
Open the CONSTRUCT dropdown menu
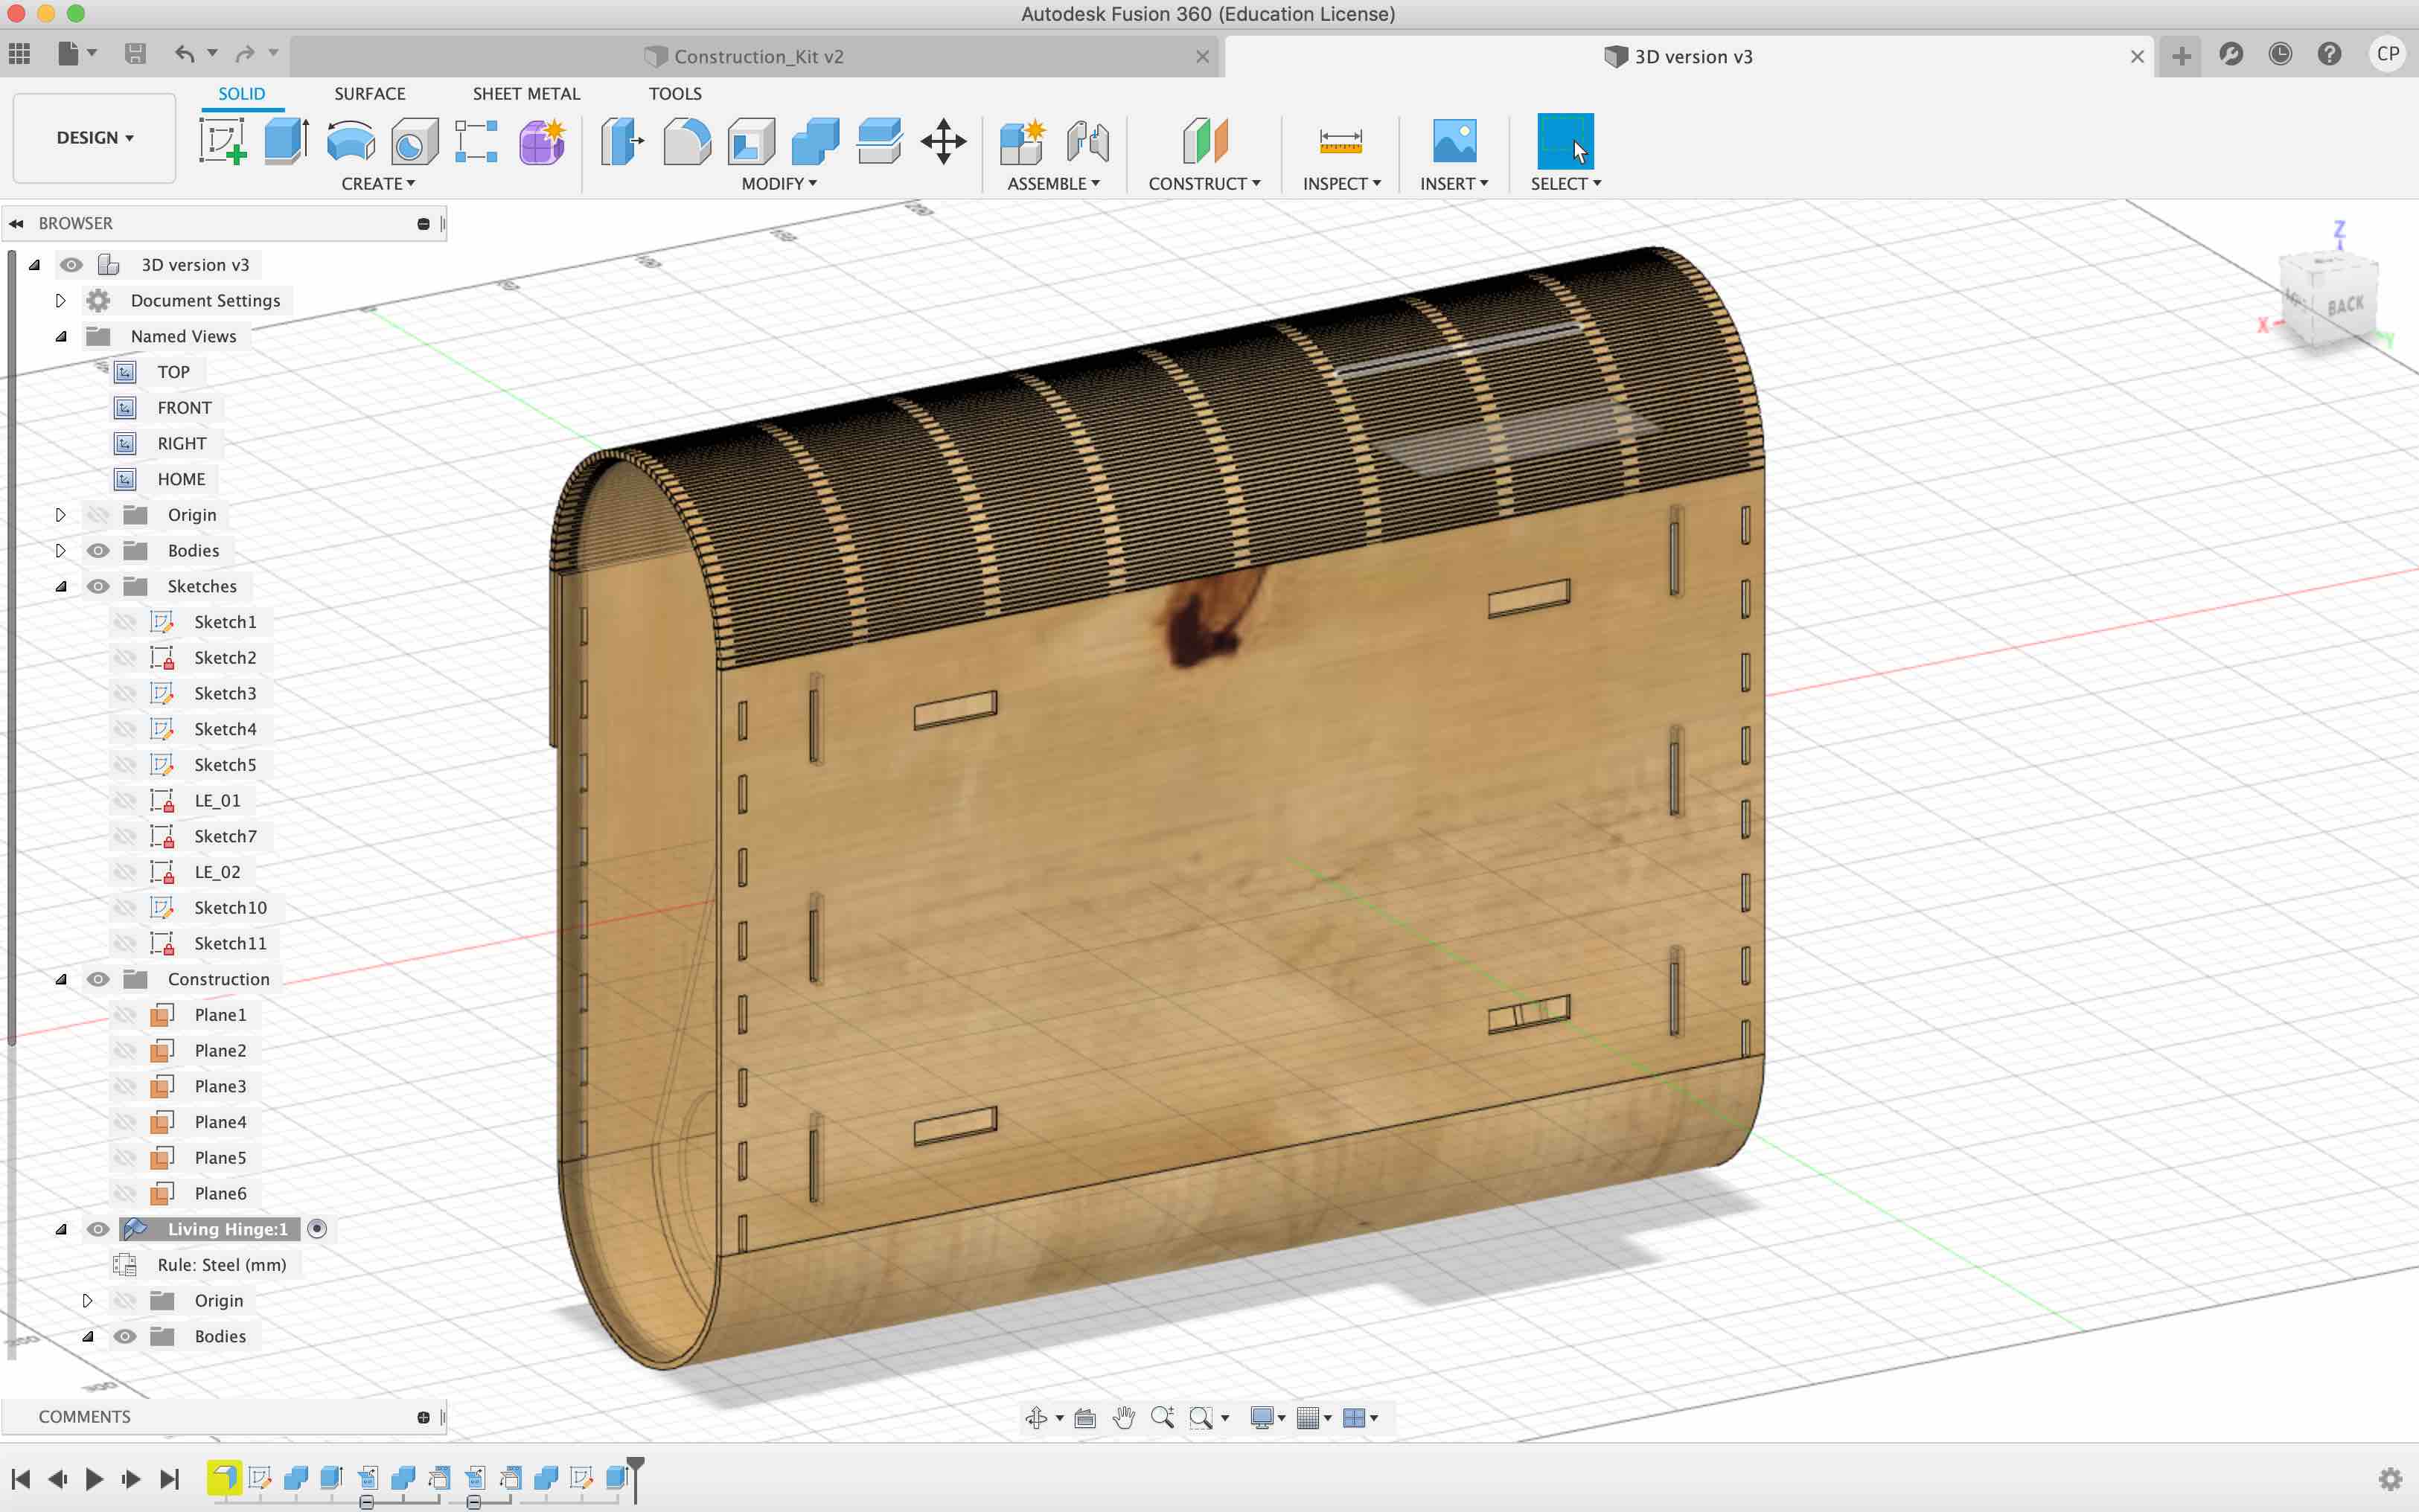tap(1204, 184)
